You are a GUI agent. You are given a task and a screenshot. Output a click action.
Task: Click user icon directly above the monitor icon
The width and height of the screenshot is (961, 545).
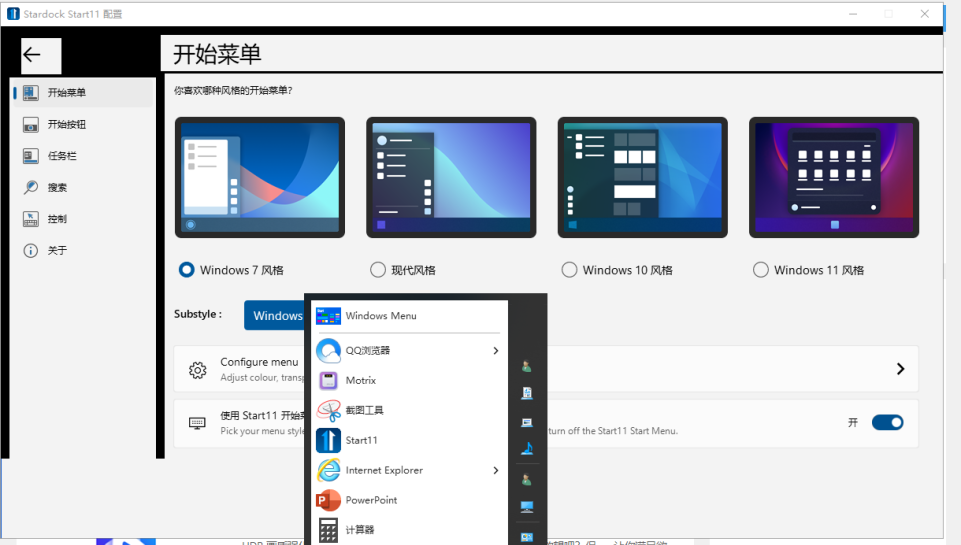point(526,480)
